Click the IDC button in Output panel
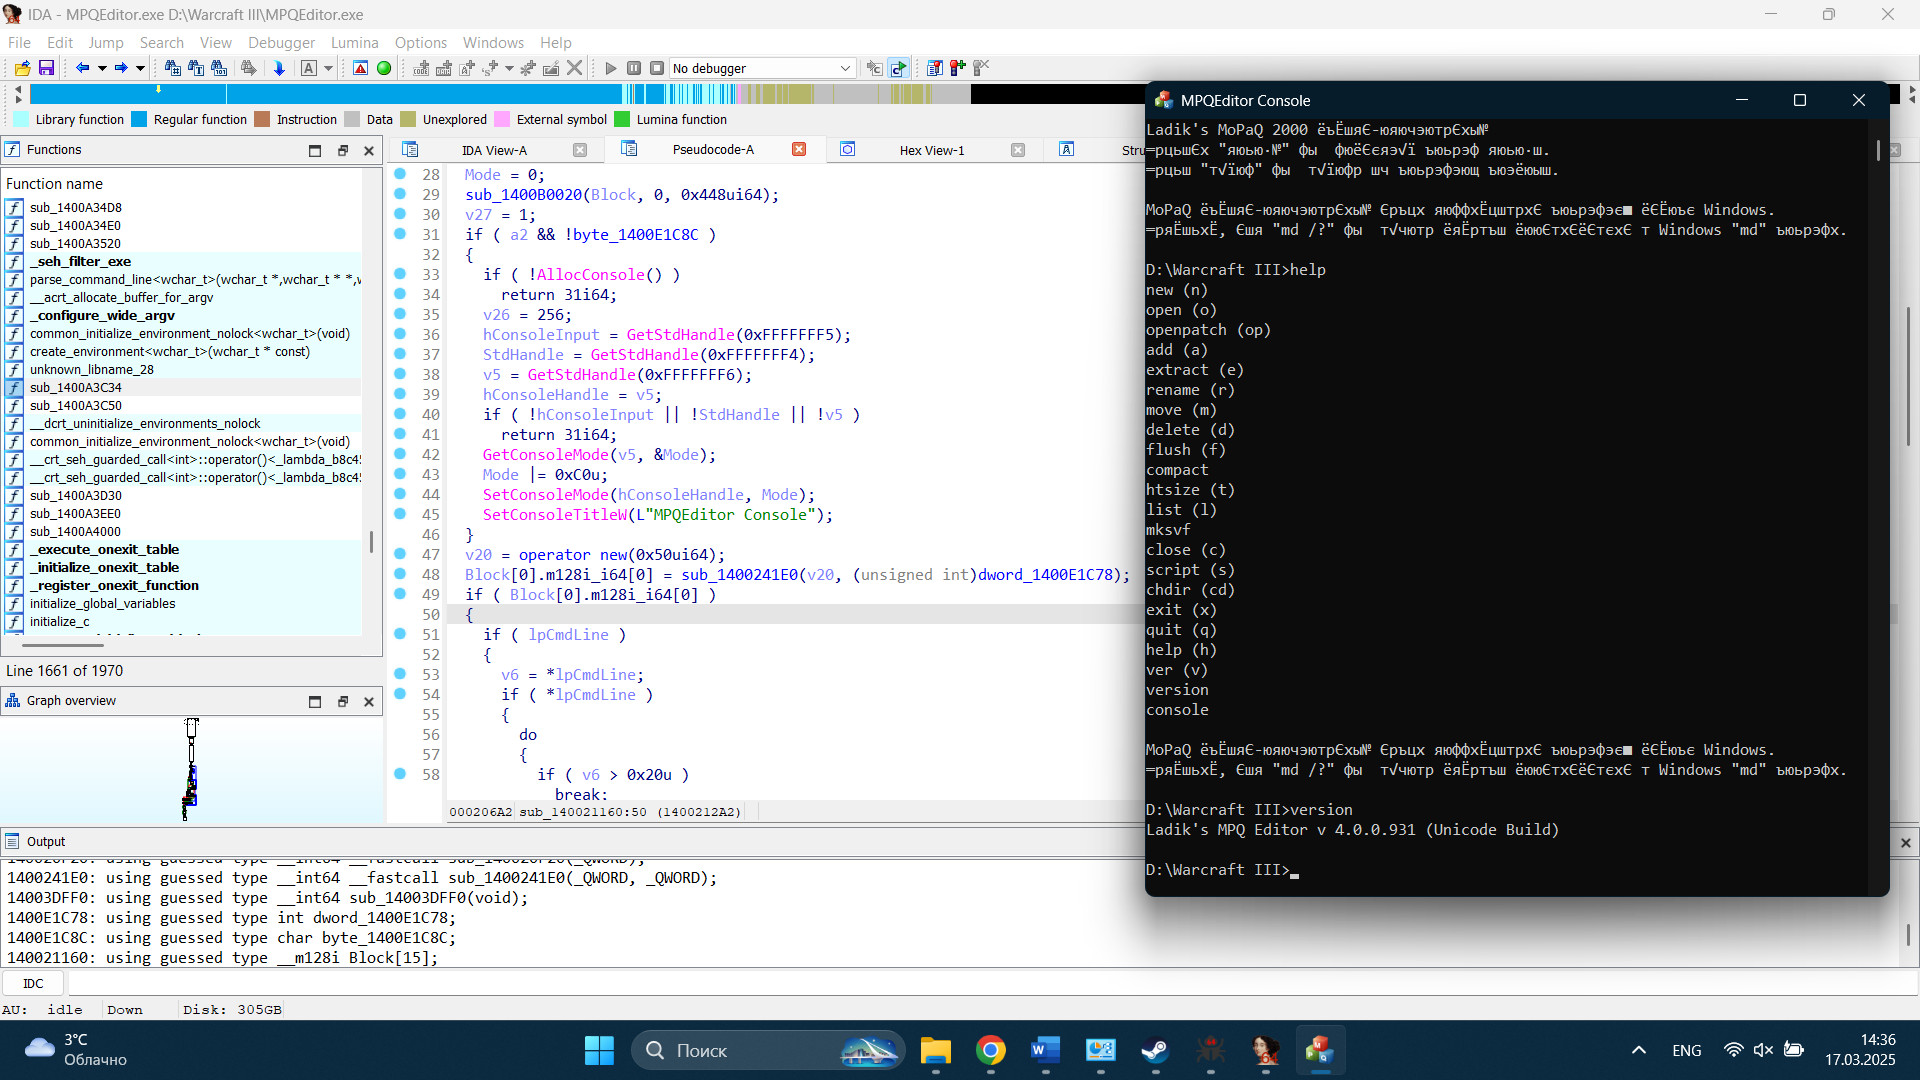Image resolution: width=1920 pixels, height=1080 pixels. pyautogui.click(x=33, y=983)
